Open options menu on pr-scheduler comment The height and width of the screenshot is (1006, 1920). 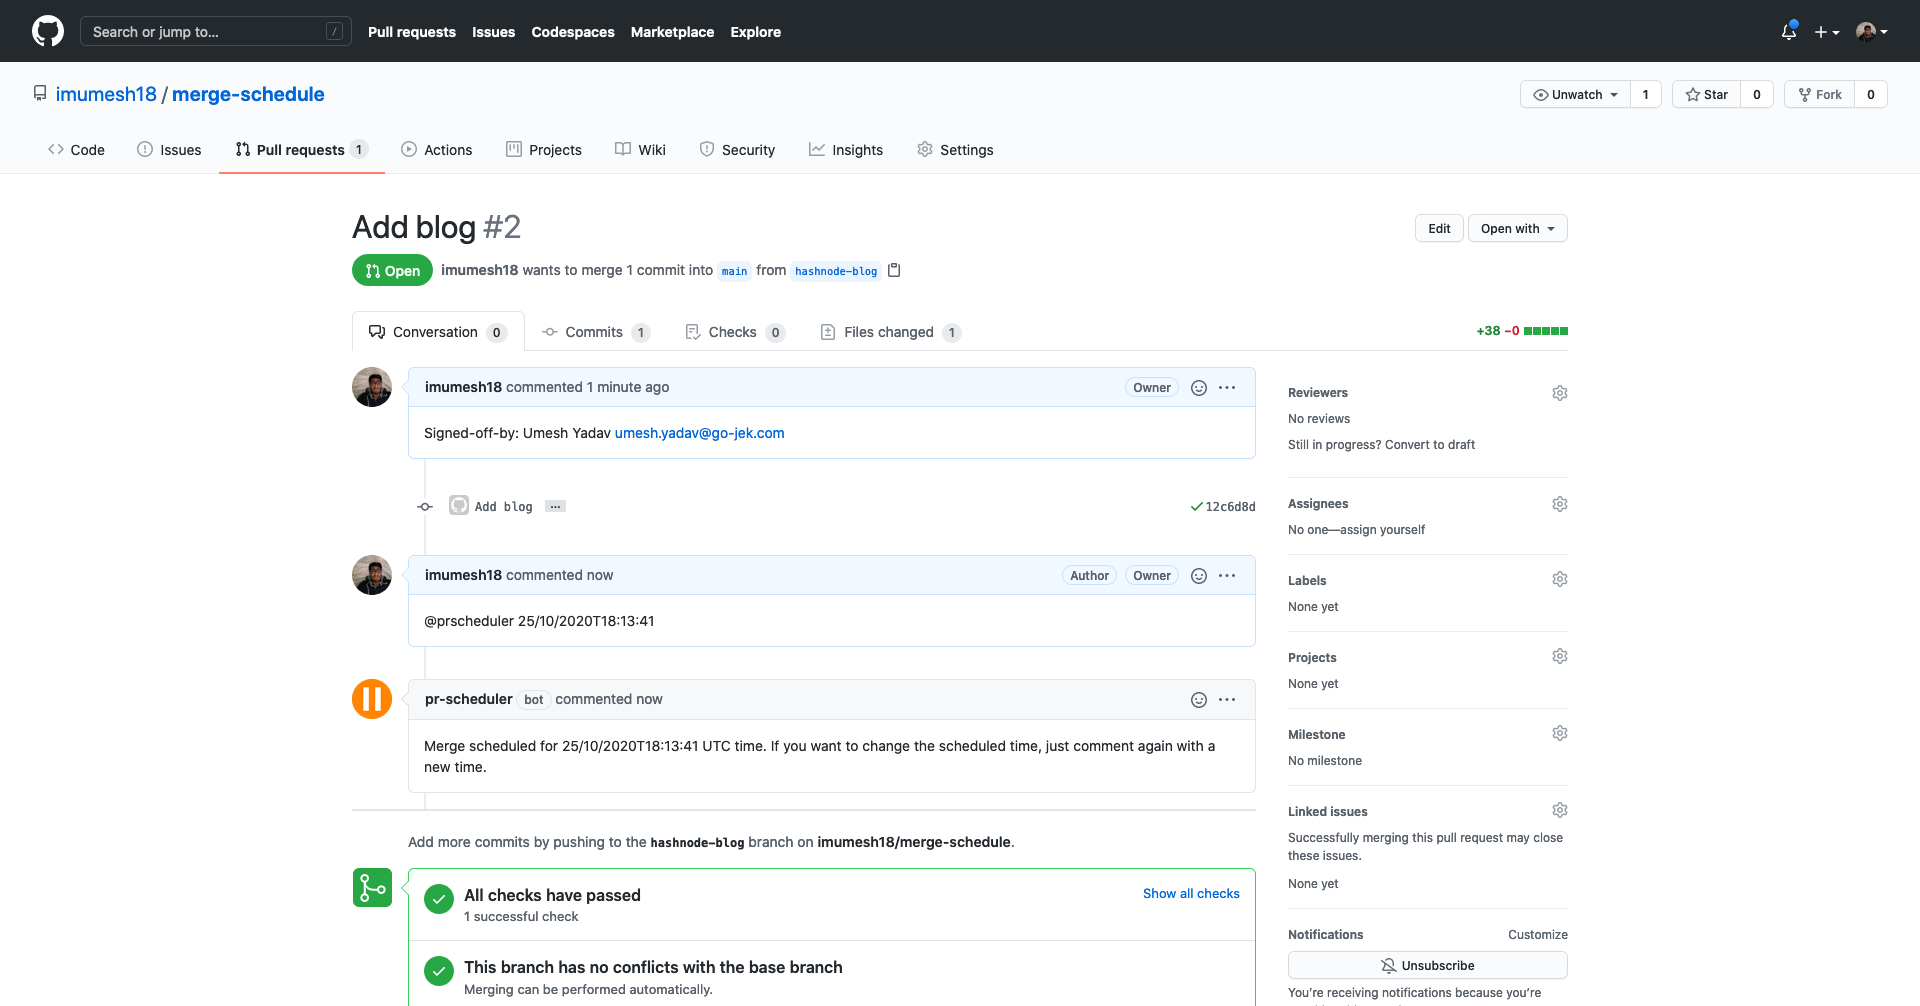click(x=1227, y=700)
